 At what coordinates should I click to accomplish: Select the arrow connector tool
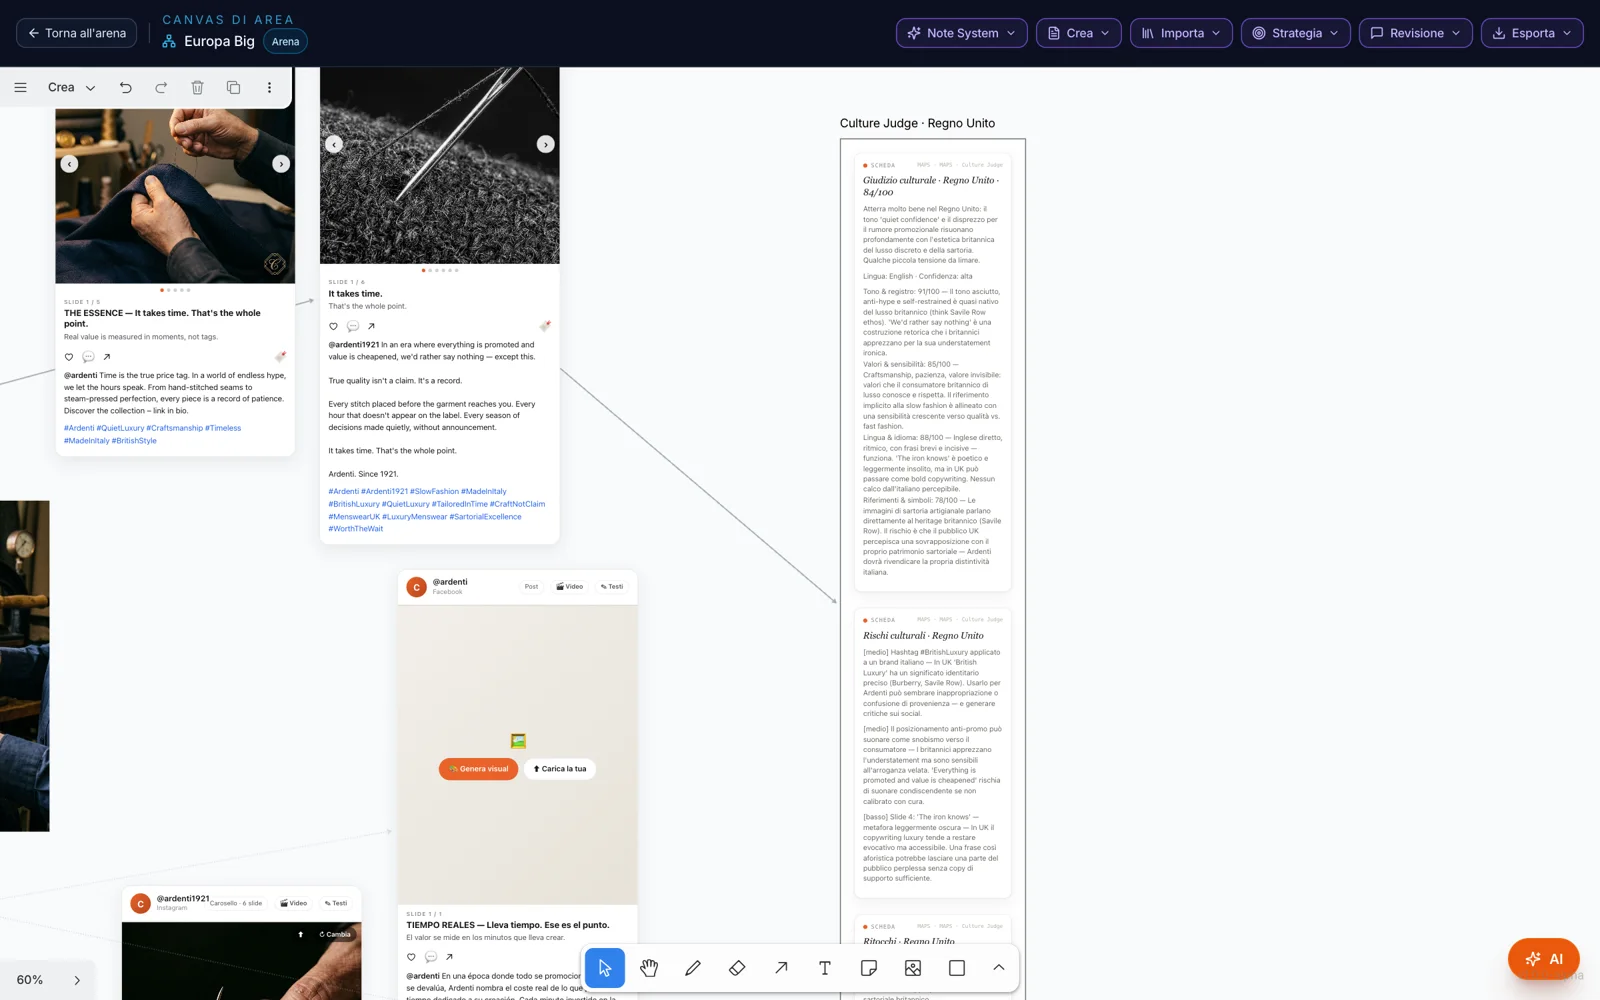coord(781,968)
